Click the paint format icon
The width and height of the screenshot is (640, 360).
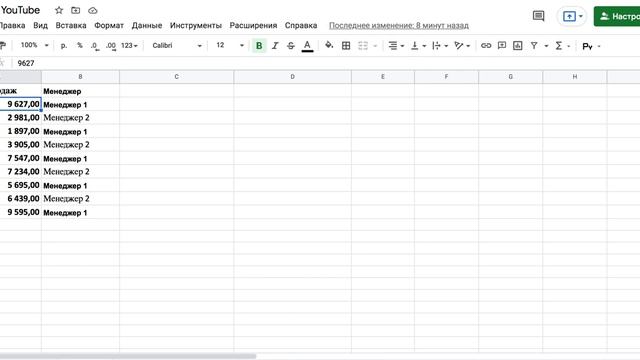(x=3, y=45)
